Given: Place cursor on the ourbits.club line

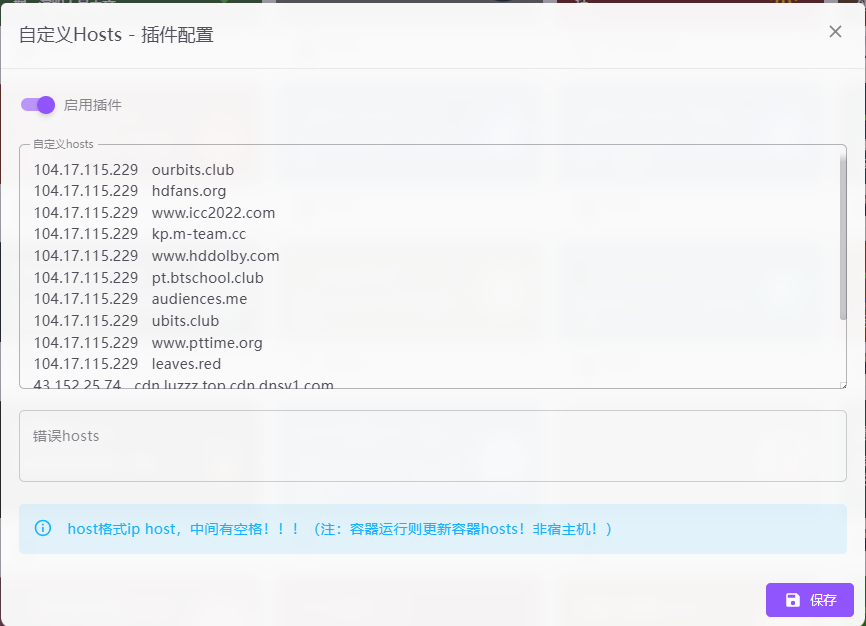Looking at the screenshot, I should click(x=192, y=170).
